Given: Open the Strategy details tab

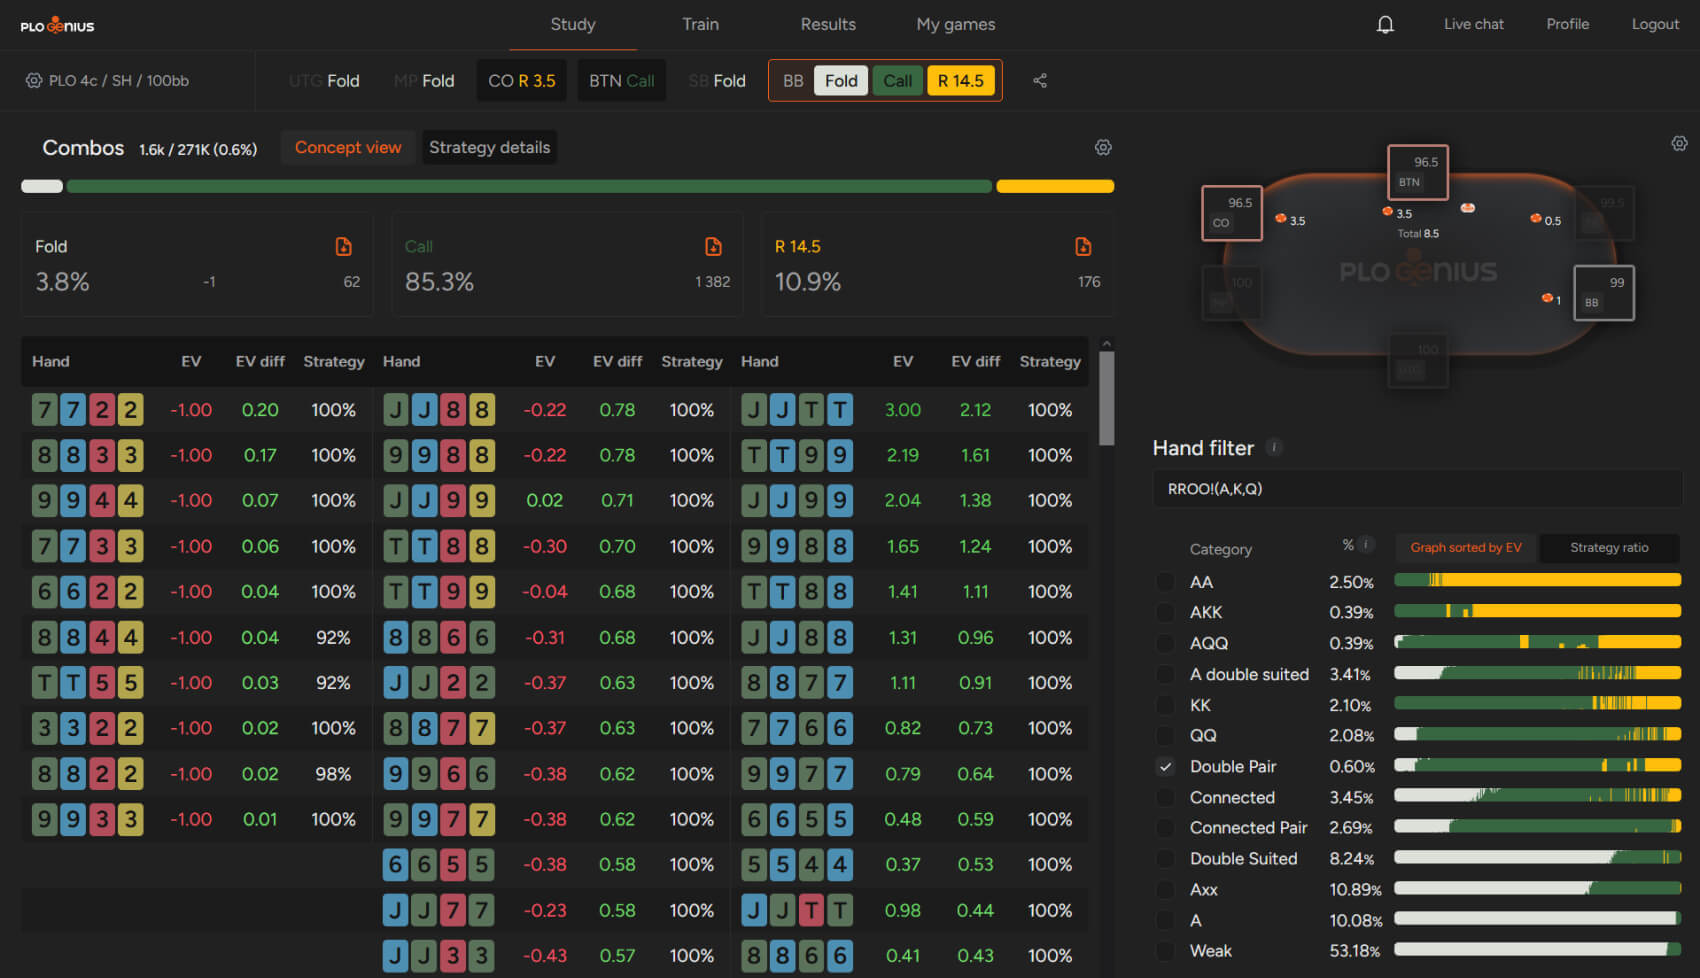Looking at the screenshot, I should click(x=489, y=148).
